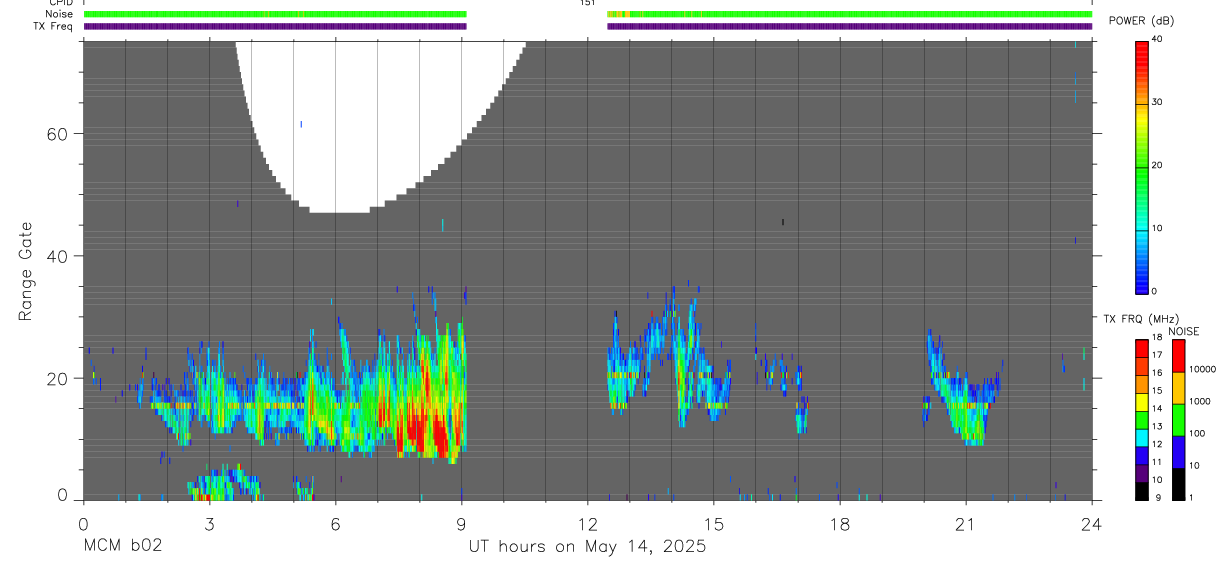Click the Noise green strip at top left
The height and width of the screenshot is (567, 1228).
(x=275, y=14)
